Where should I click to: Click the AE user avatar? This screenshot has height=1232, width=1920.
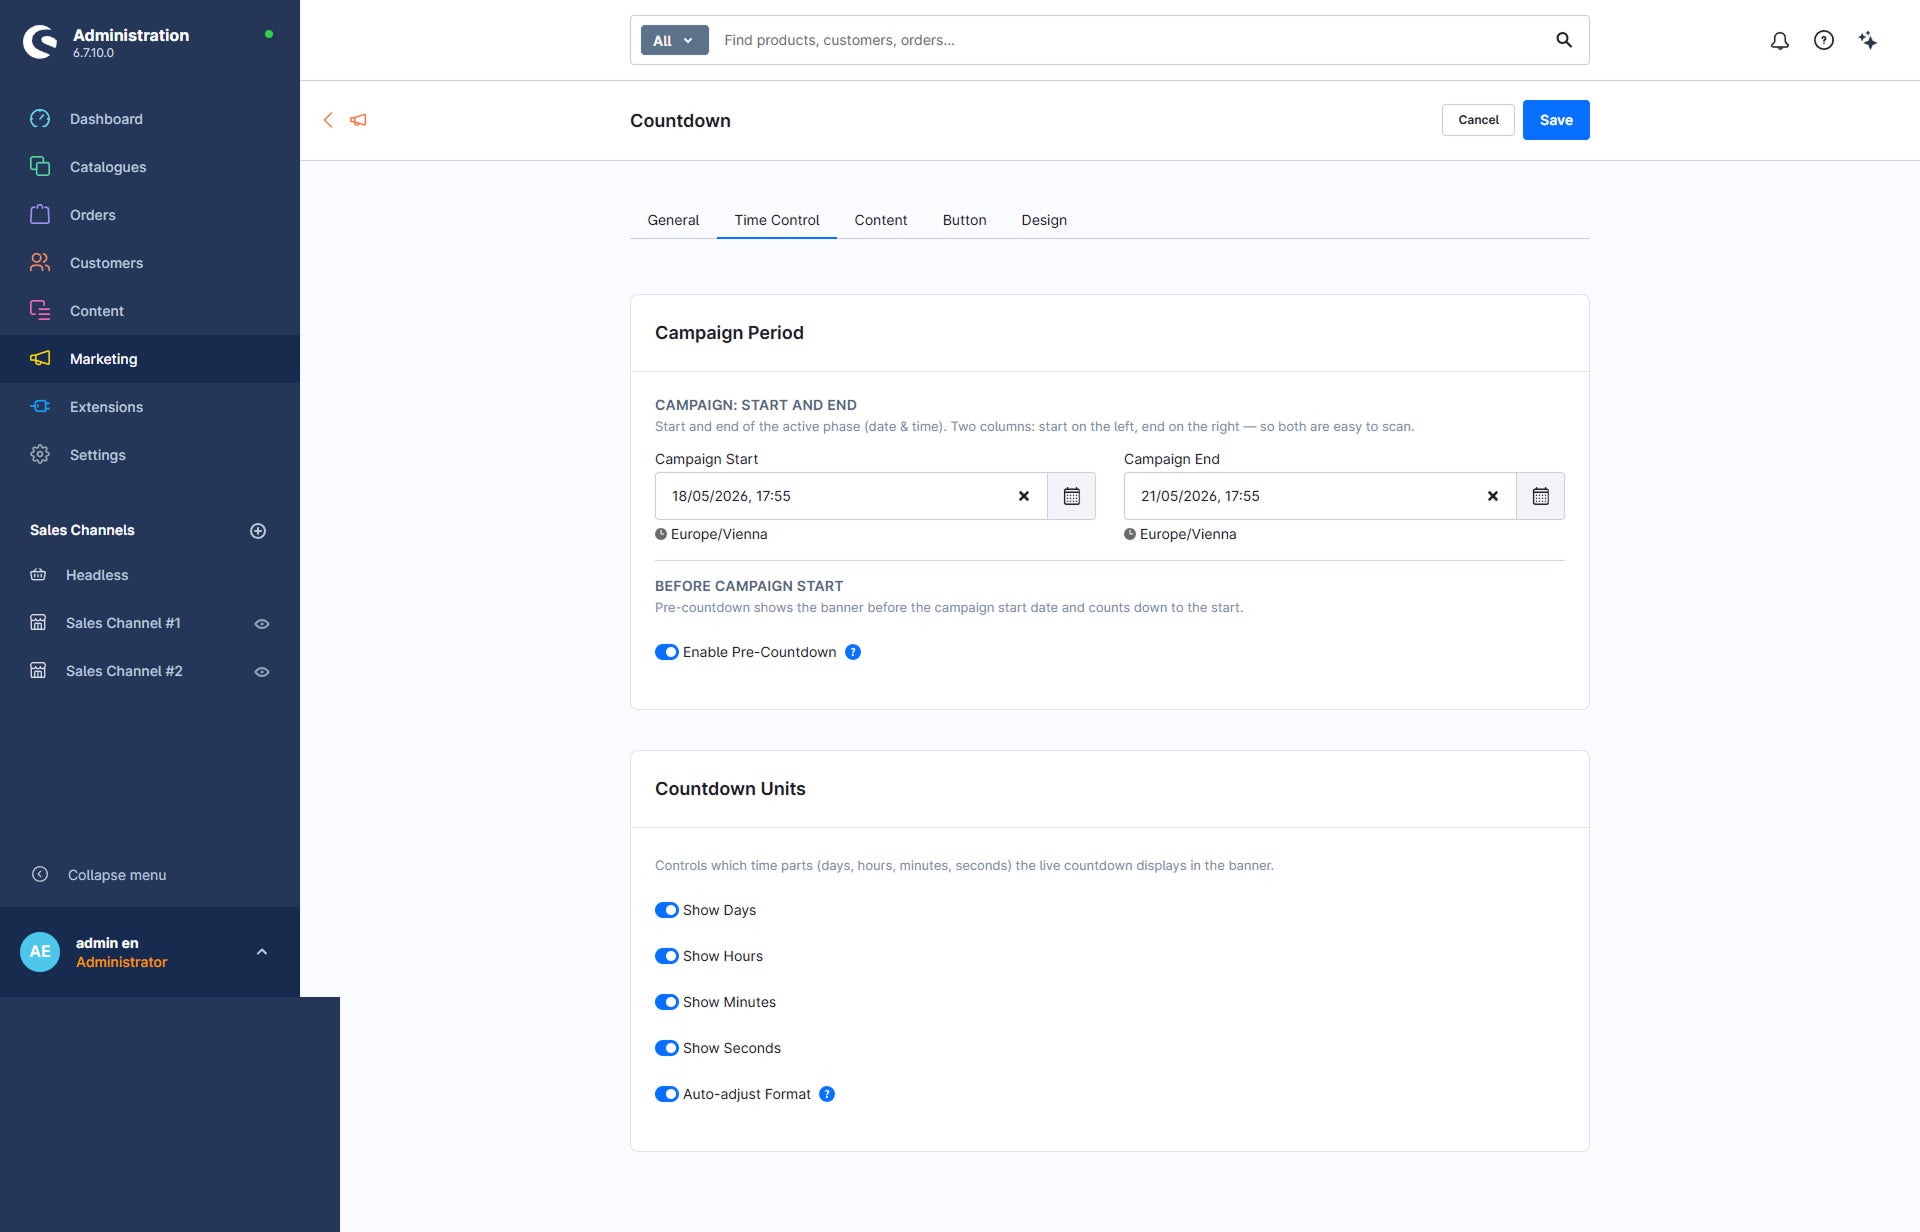40,952
